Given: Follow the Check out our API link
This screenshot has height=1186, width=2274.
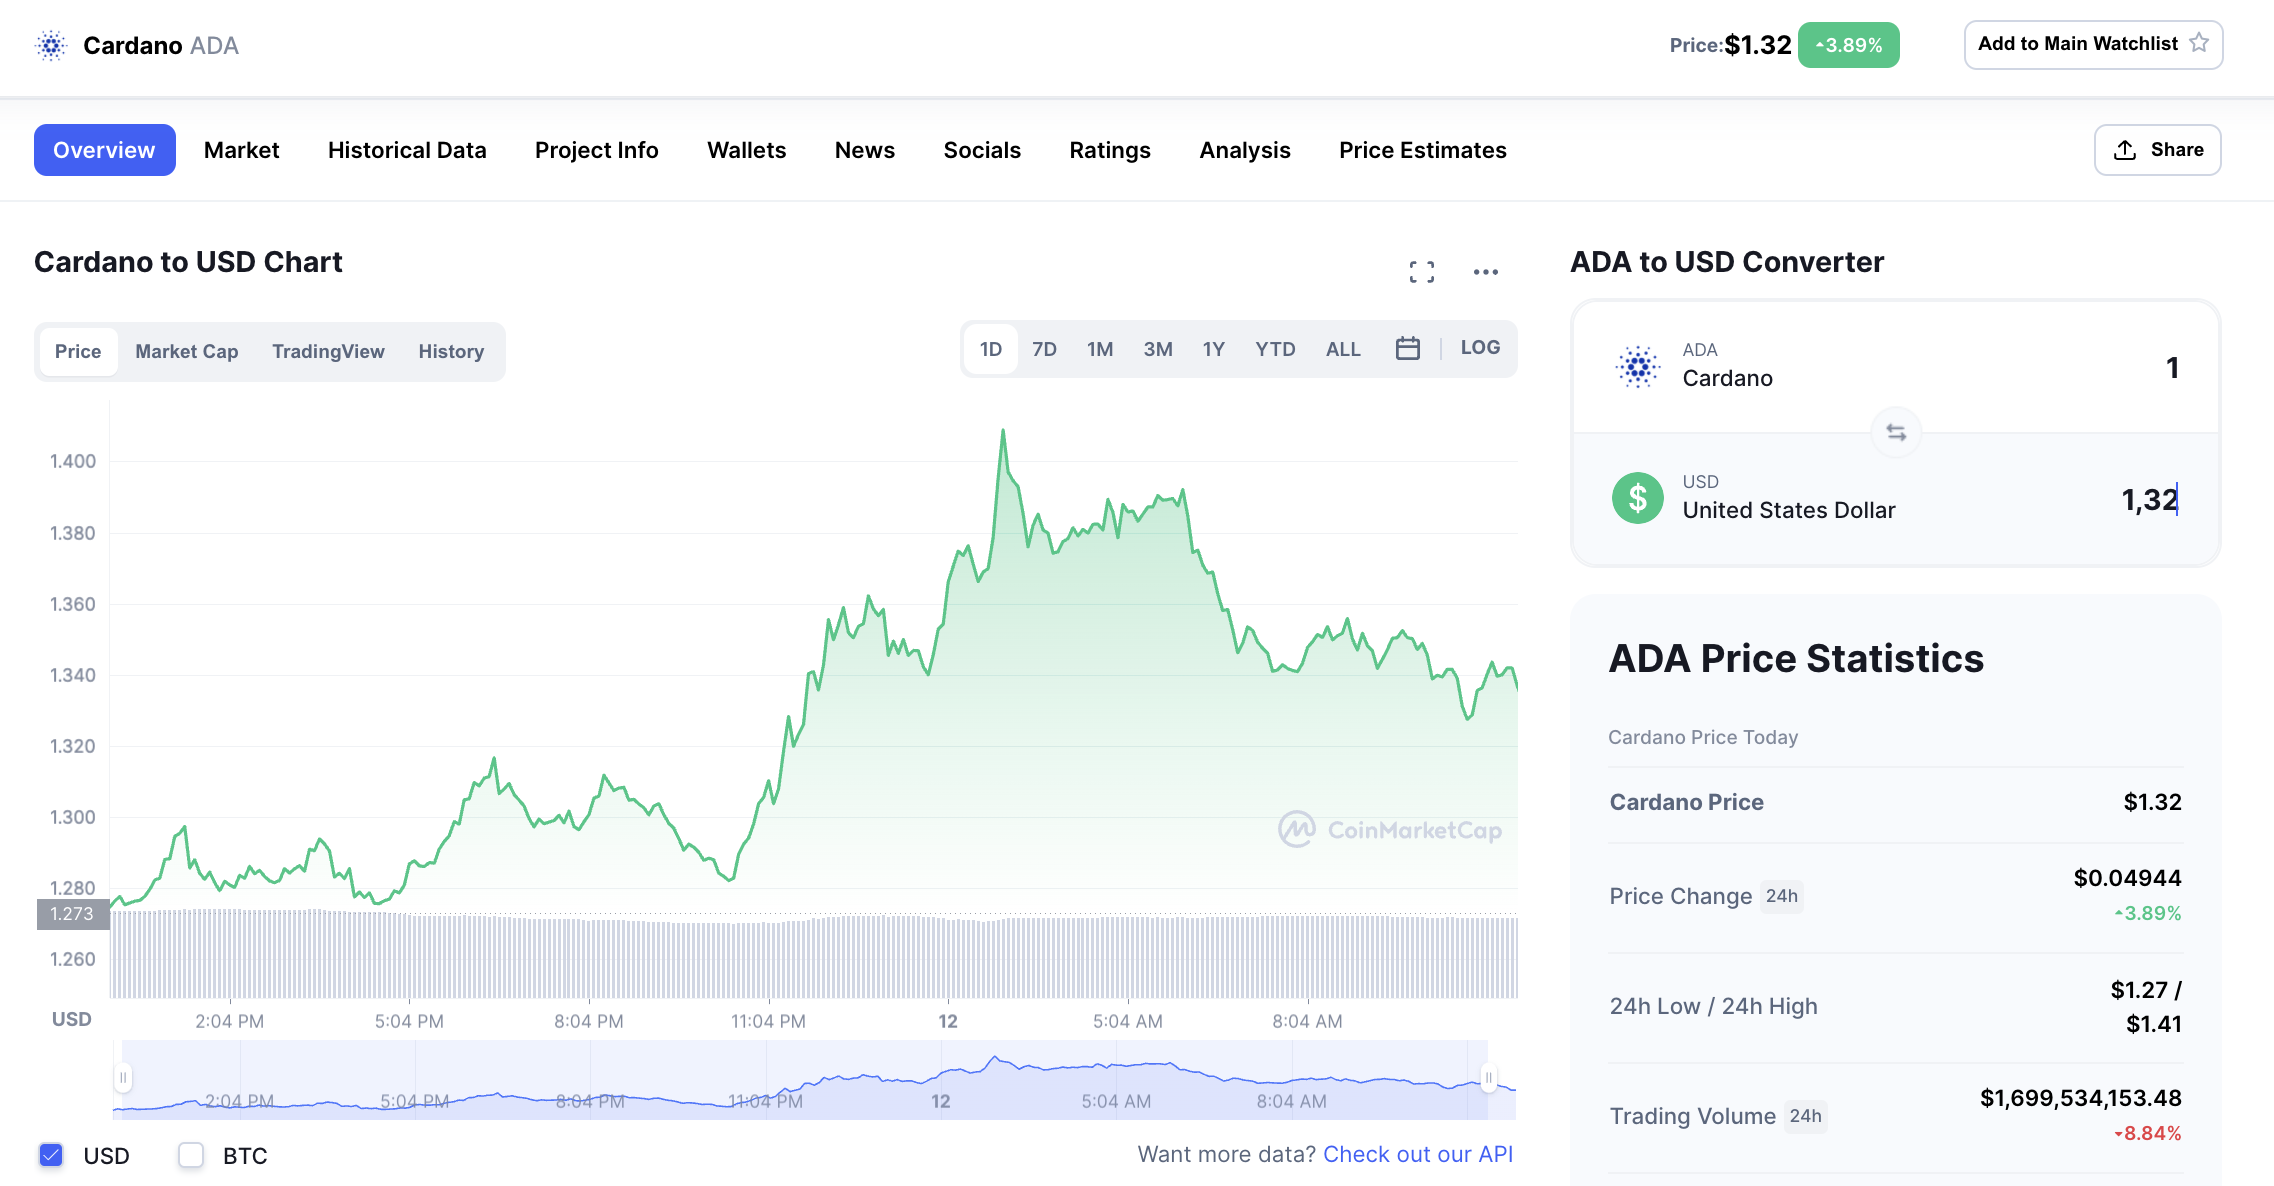Looking at the screenshot, I should pos(1418,1154).
